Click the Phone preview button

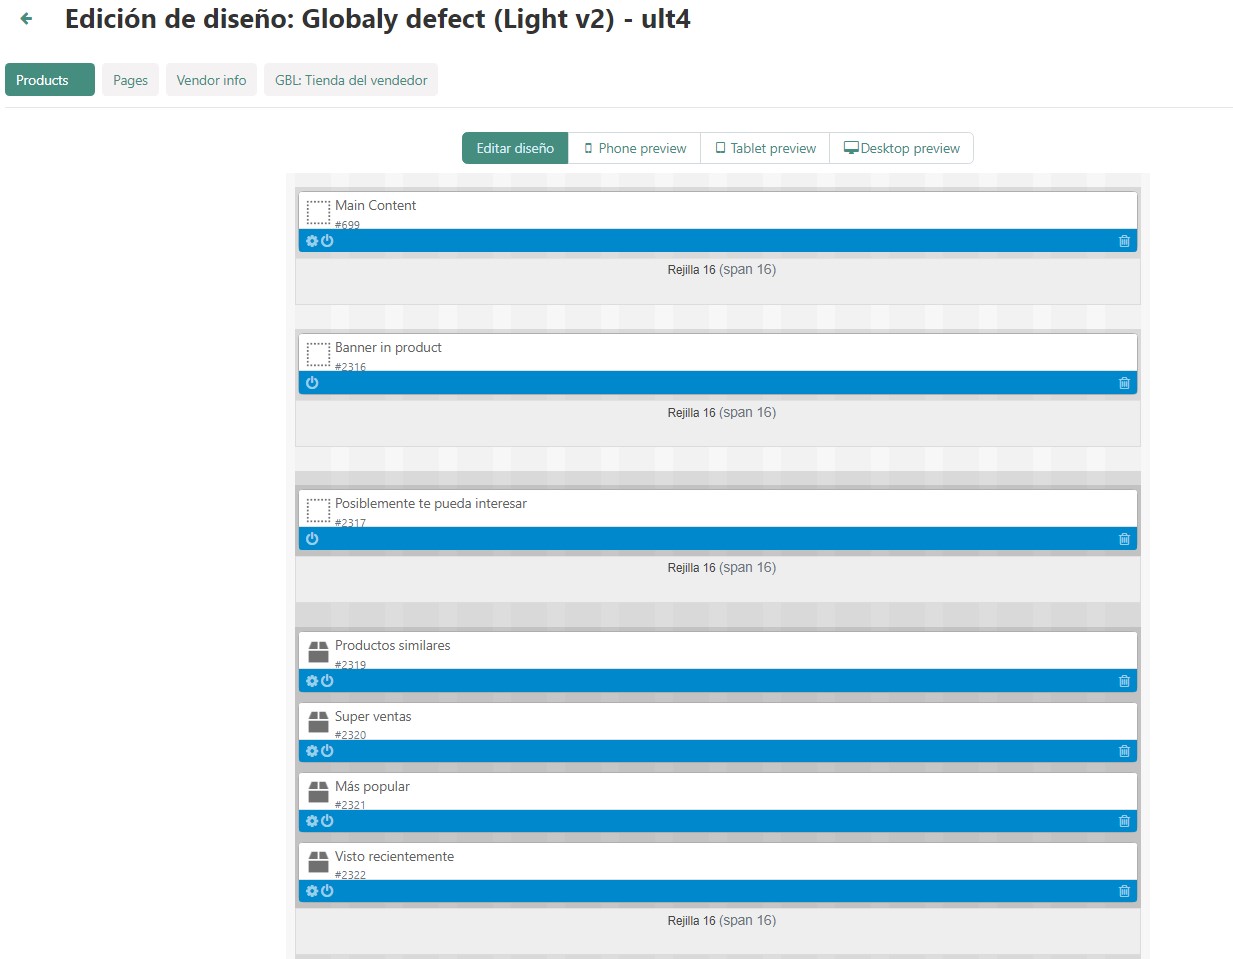[x=634, y=148]
